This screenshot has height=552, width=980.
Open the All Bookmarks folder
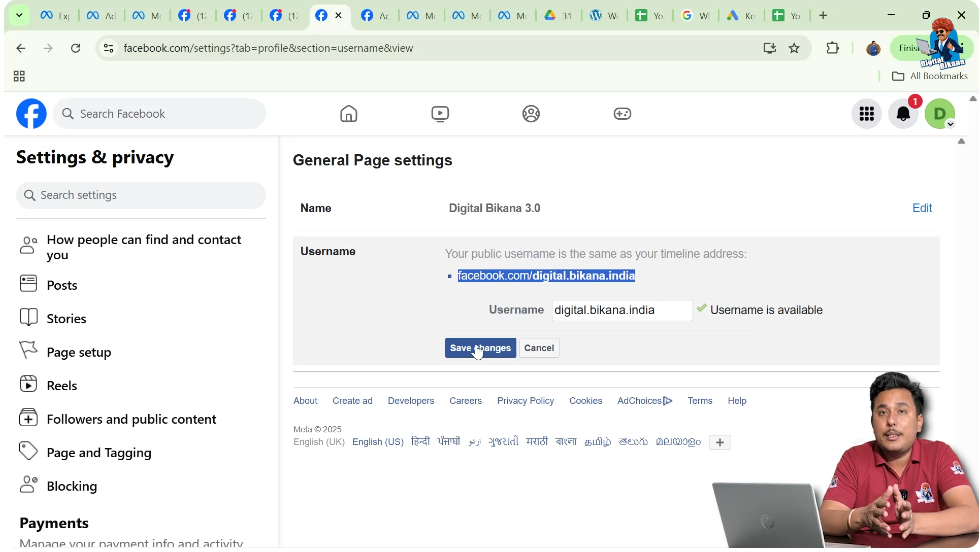coord(930,76)
